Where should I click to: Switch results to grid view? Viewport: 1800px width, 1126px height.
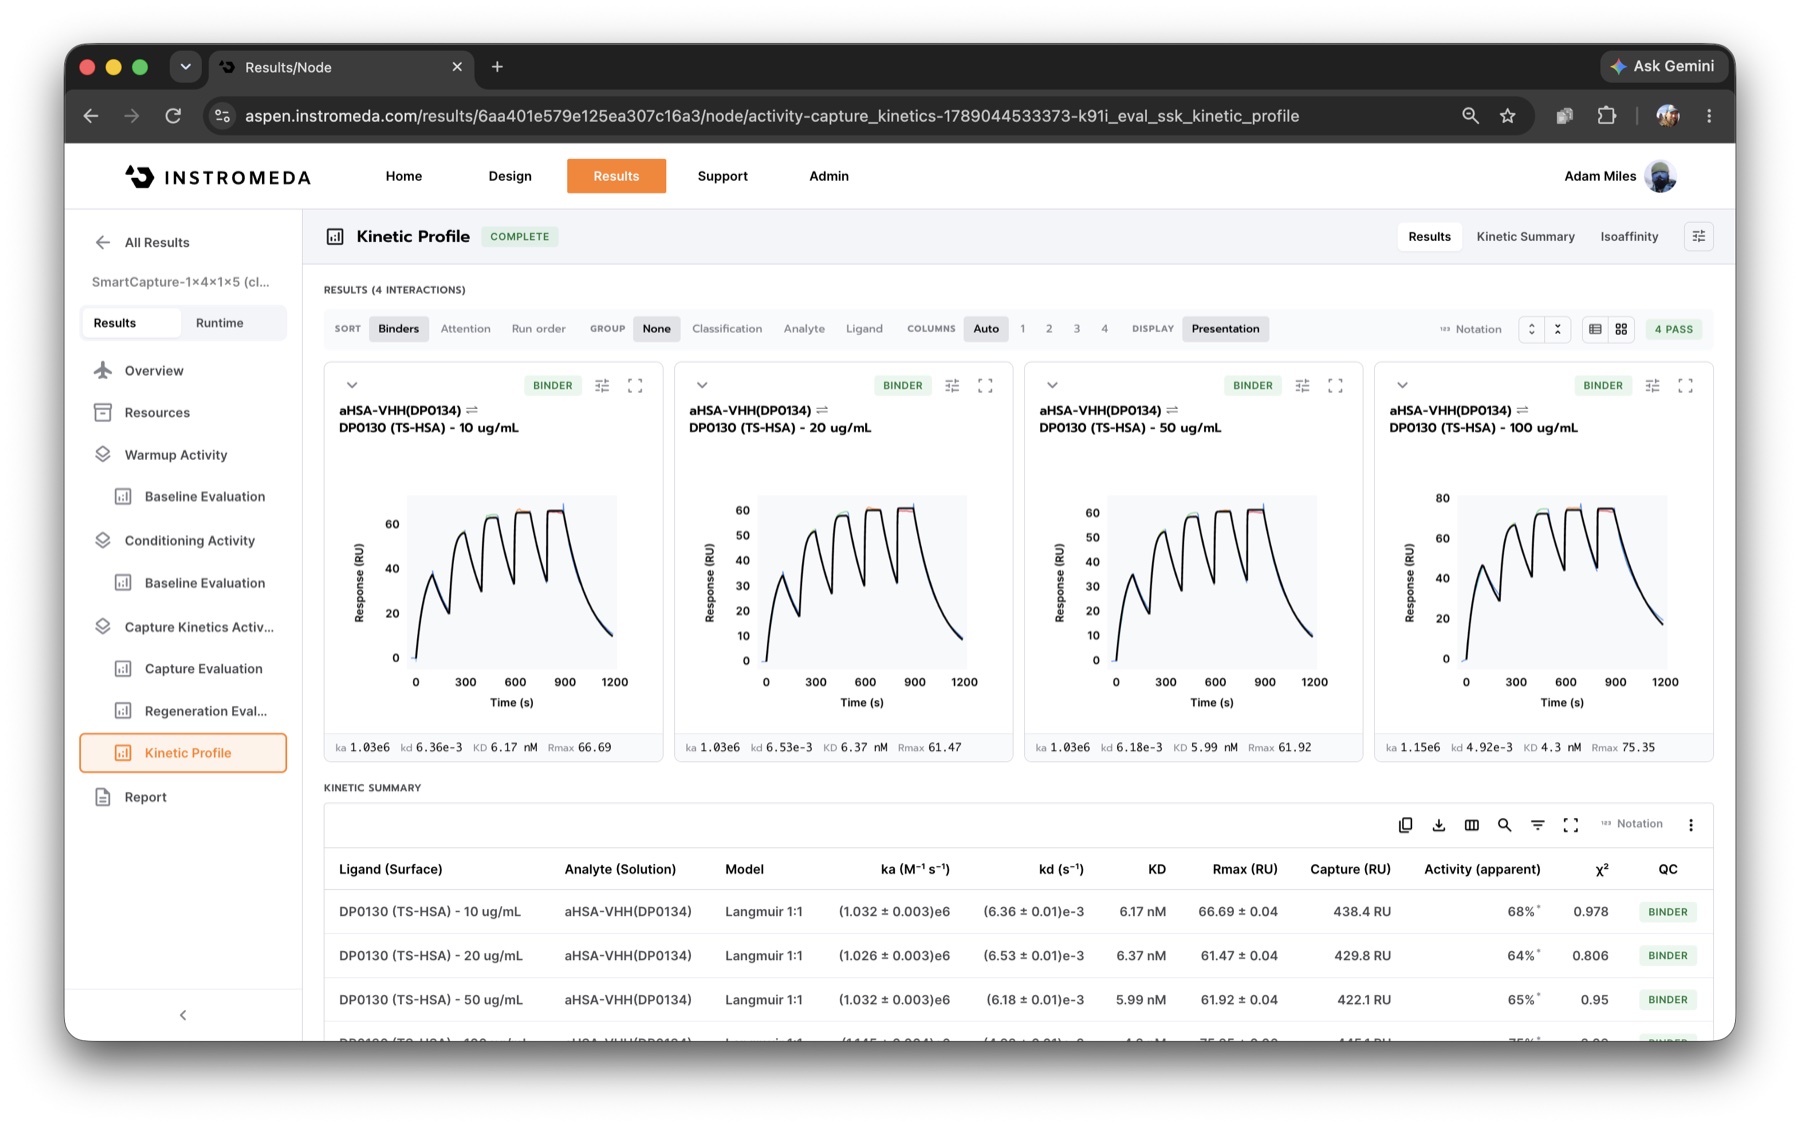click(x=1621, y=329)
